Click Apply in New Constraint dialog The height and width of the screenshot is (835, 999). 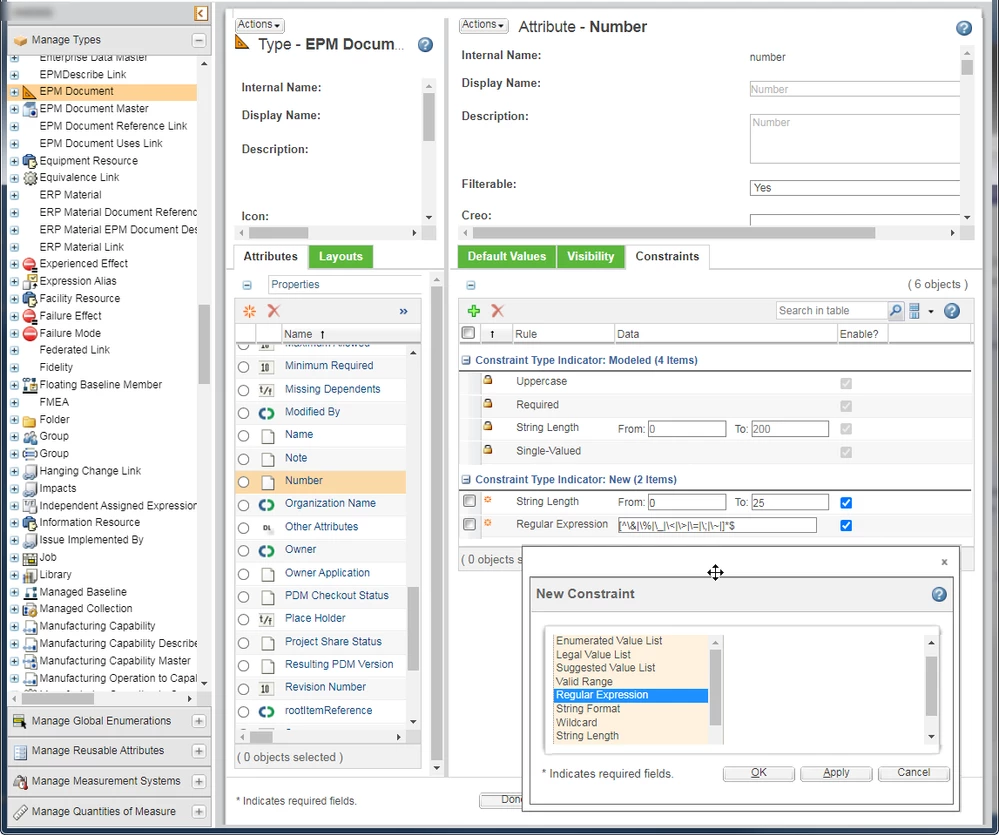coord(836,773)
